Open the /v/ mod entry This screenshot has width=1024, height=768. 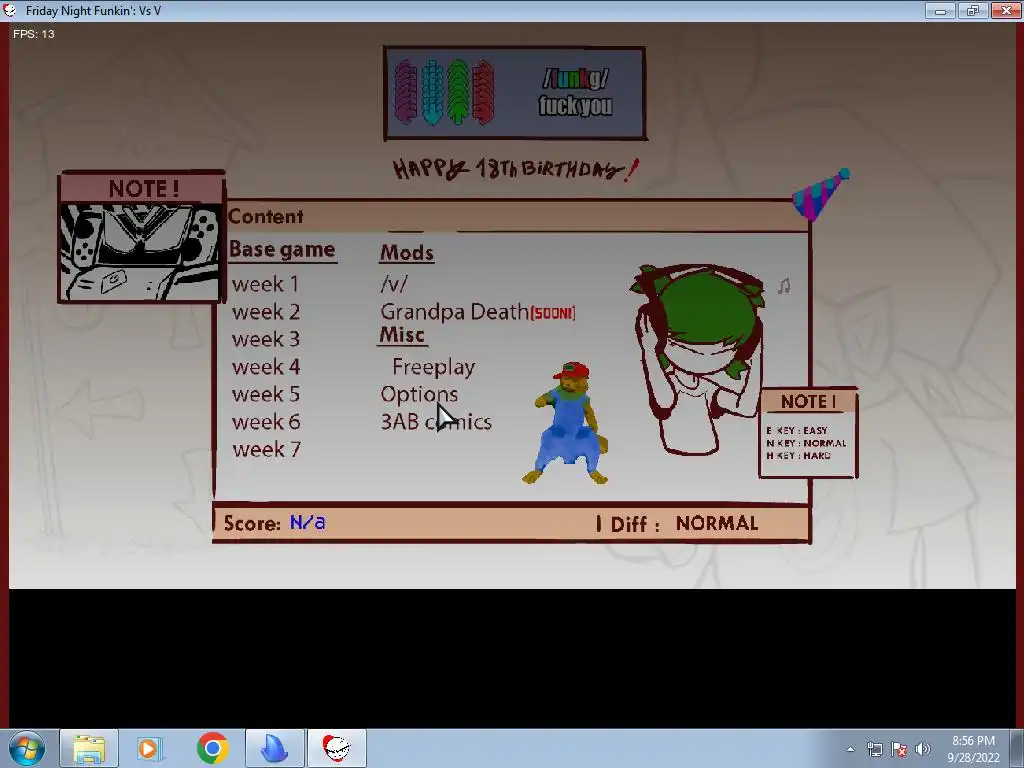[394, 284]
